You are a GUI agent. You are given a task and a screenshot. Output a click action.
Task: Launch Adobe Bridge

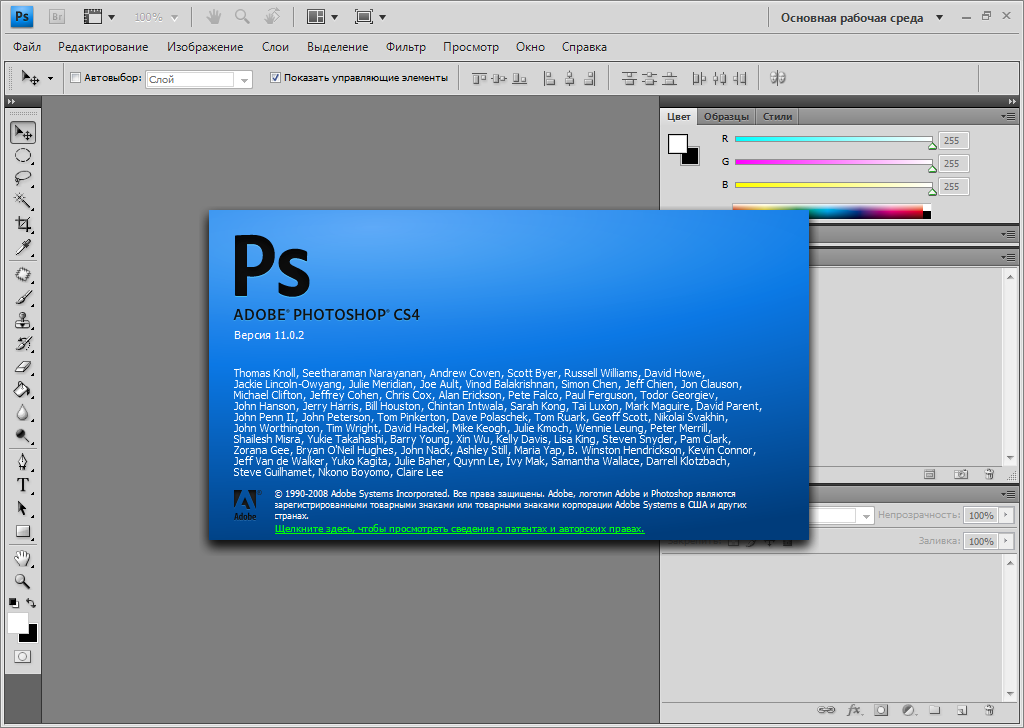tap(57, 18)
